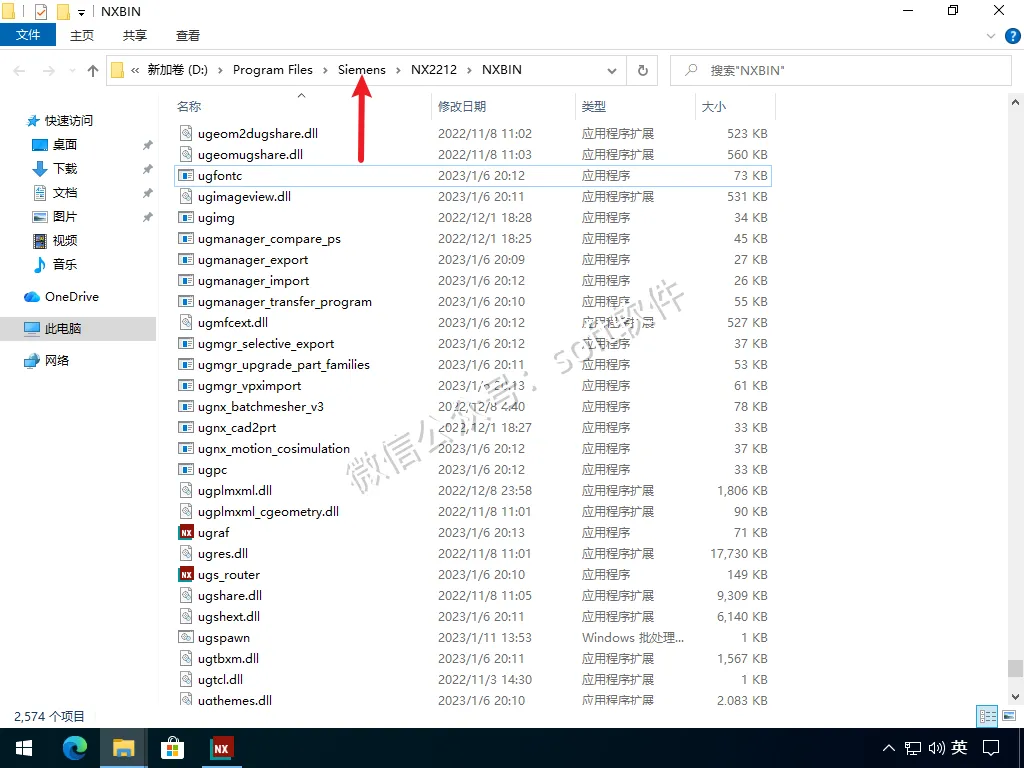
Task: Click the file list scroll up arrow
Action: click(x=1015, y=103)
